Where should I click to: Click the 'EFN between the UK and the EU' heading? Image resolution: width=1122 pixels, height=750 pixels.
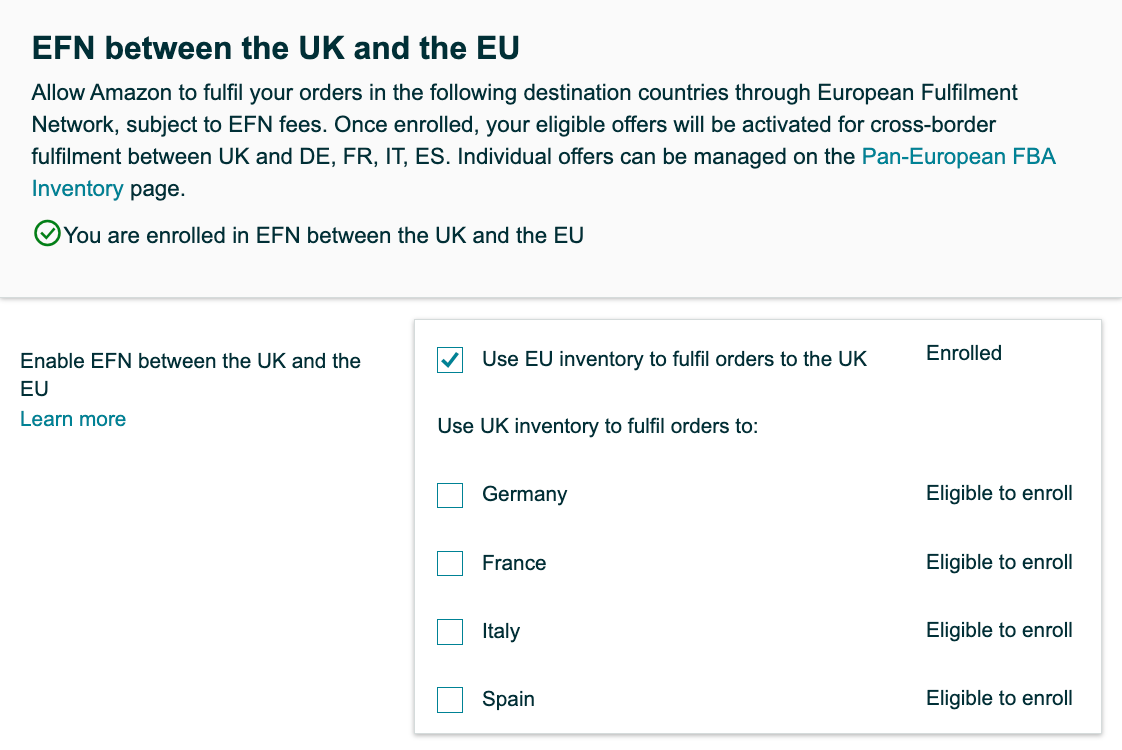coord(275,48)
